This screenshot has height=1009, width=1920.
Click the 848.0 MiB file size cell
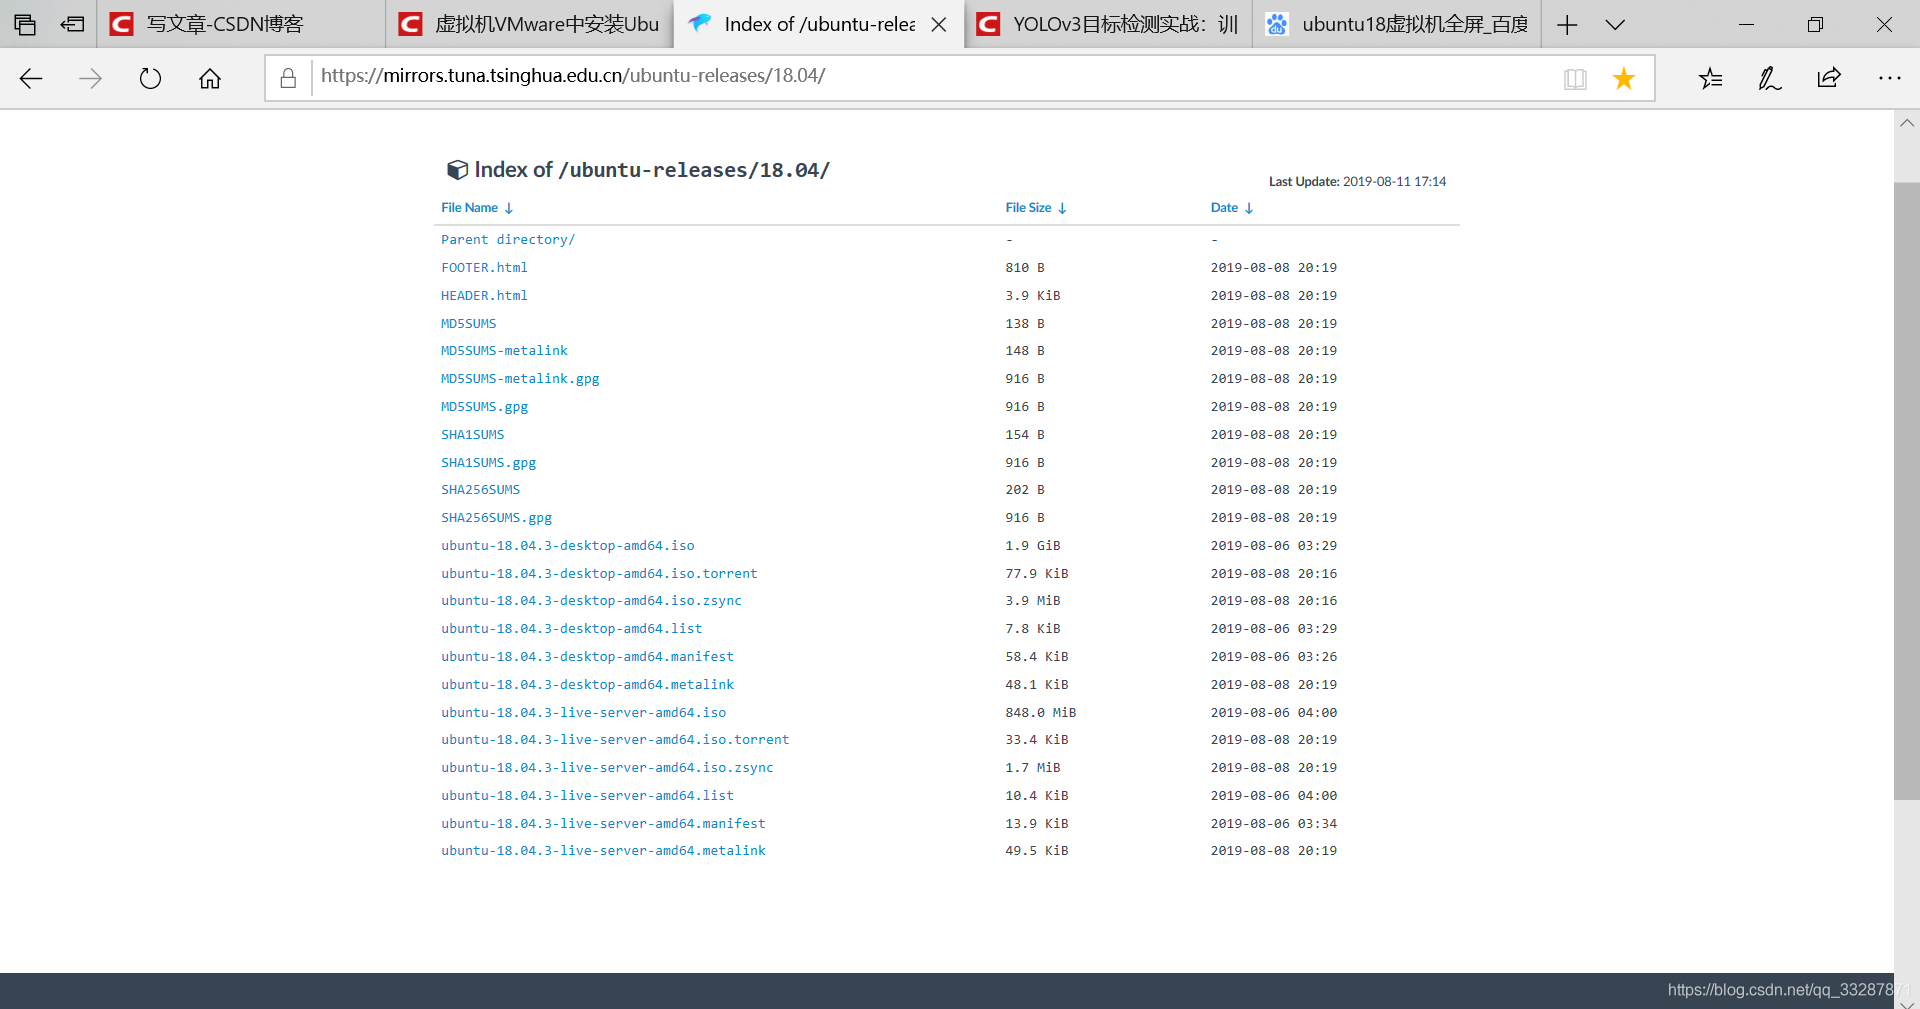pos(1041,713)
